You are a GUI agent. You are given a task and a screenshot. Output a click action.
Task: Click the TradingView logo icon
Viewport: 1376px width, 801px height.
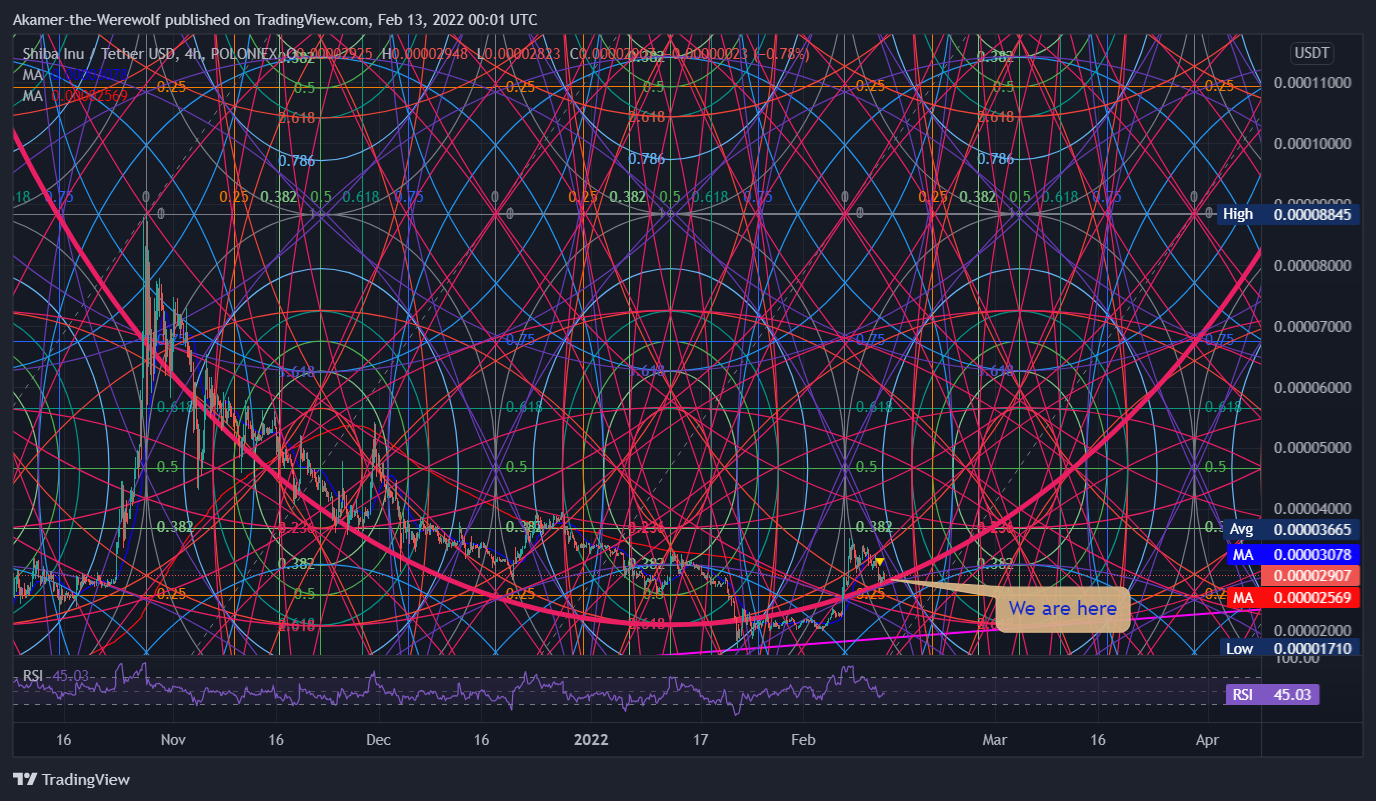(x=26, y=779)
